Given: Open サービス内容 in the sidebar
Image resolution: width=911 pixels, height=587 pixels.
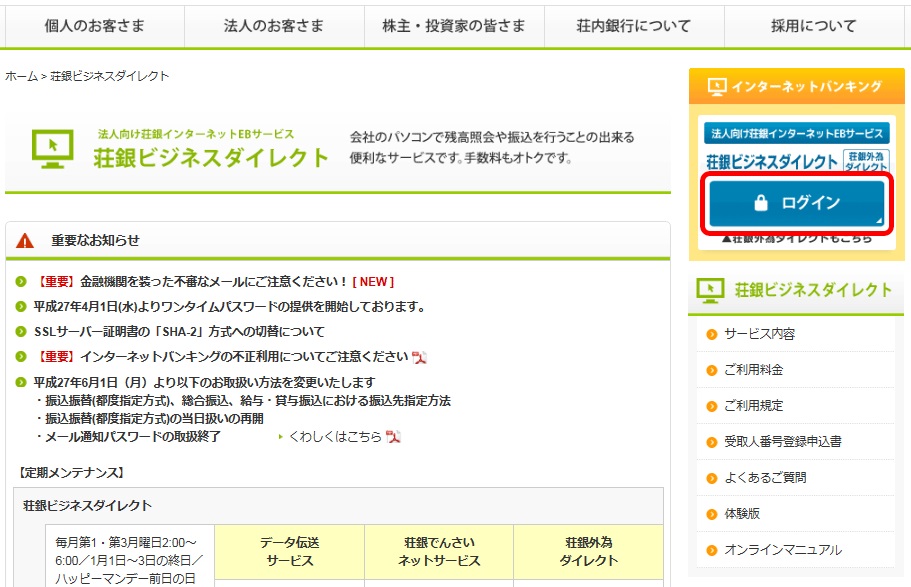Looking at the screenshot, I should [x=759, y=334].
